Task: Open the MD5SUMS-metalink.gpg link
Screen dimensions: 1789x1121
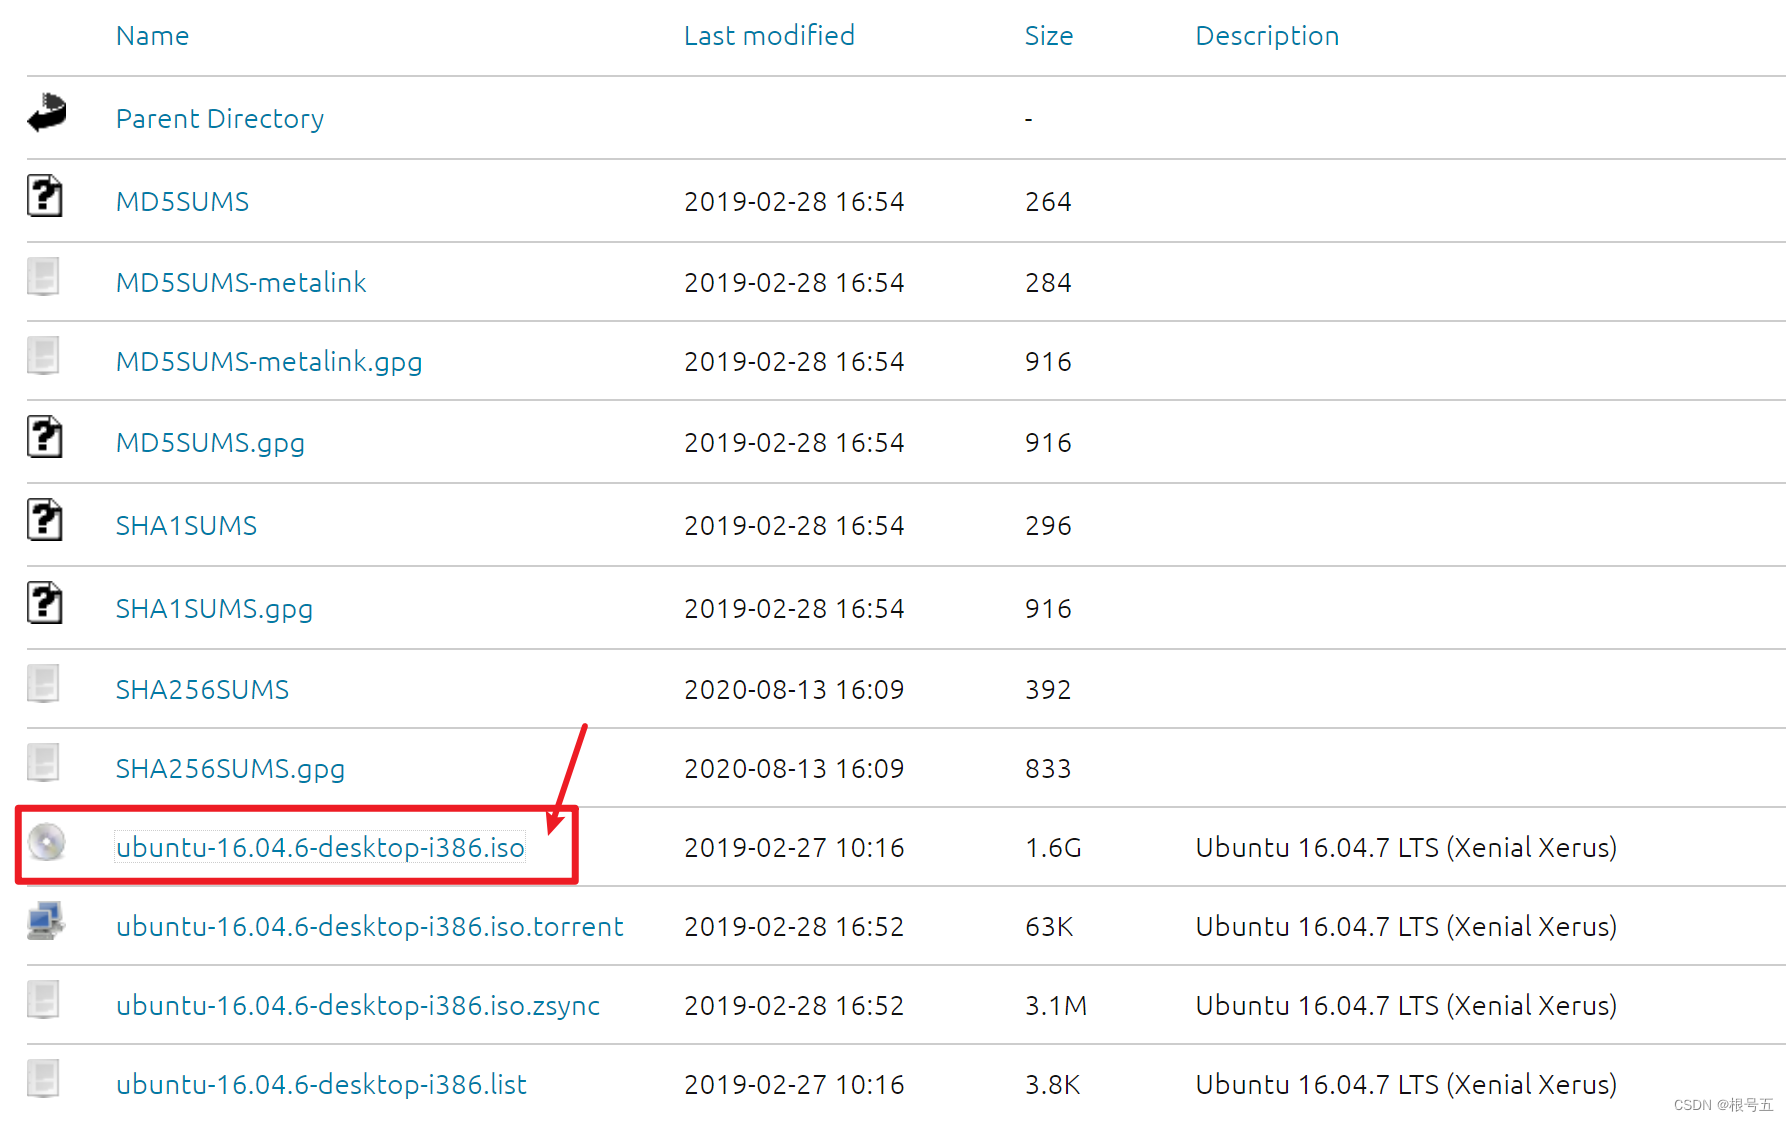Action: pos(269,362)
